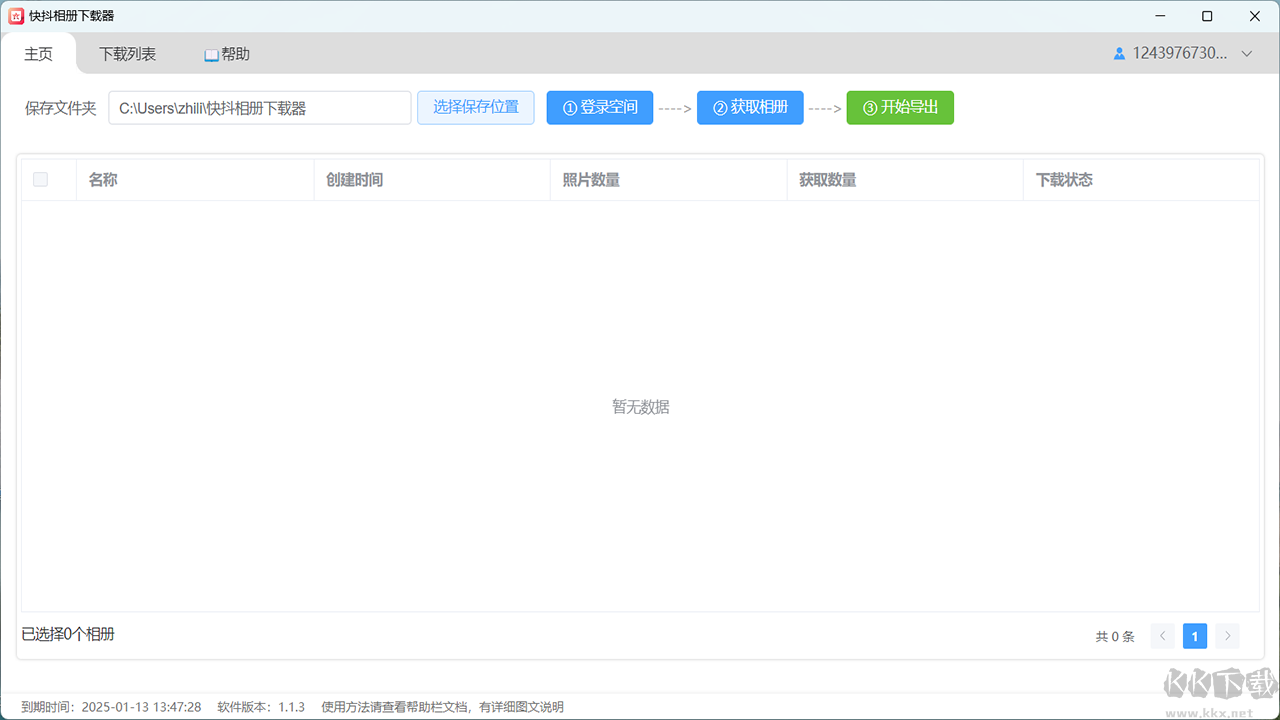Click the ① 登录空间 button
Screen dimensions: 1280x720
(600, 107)
